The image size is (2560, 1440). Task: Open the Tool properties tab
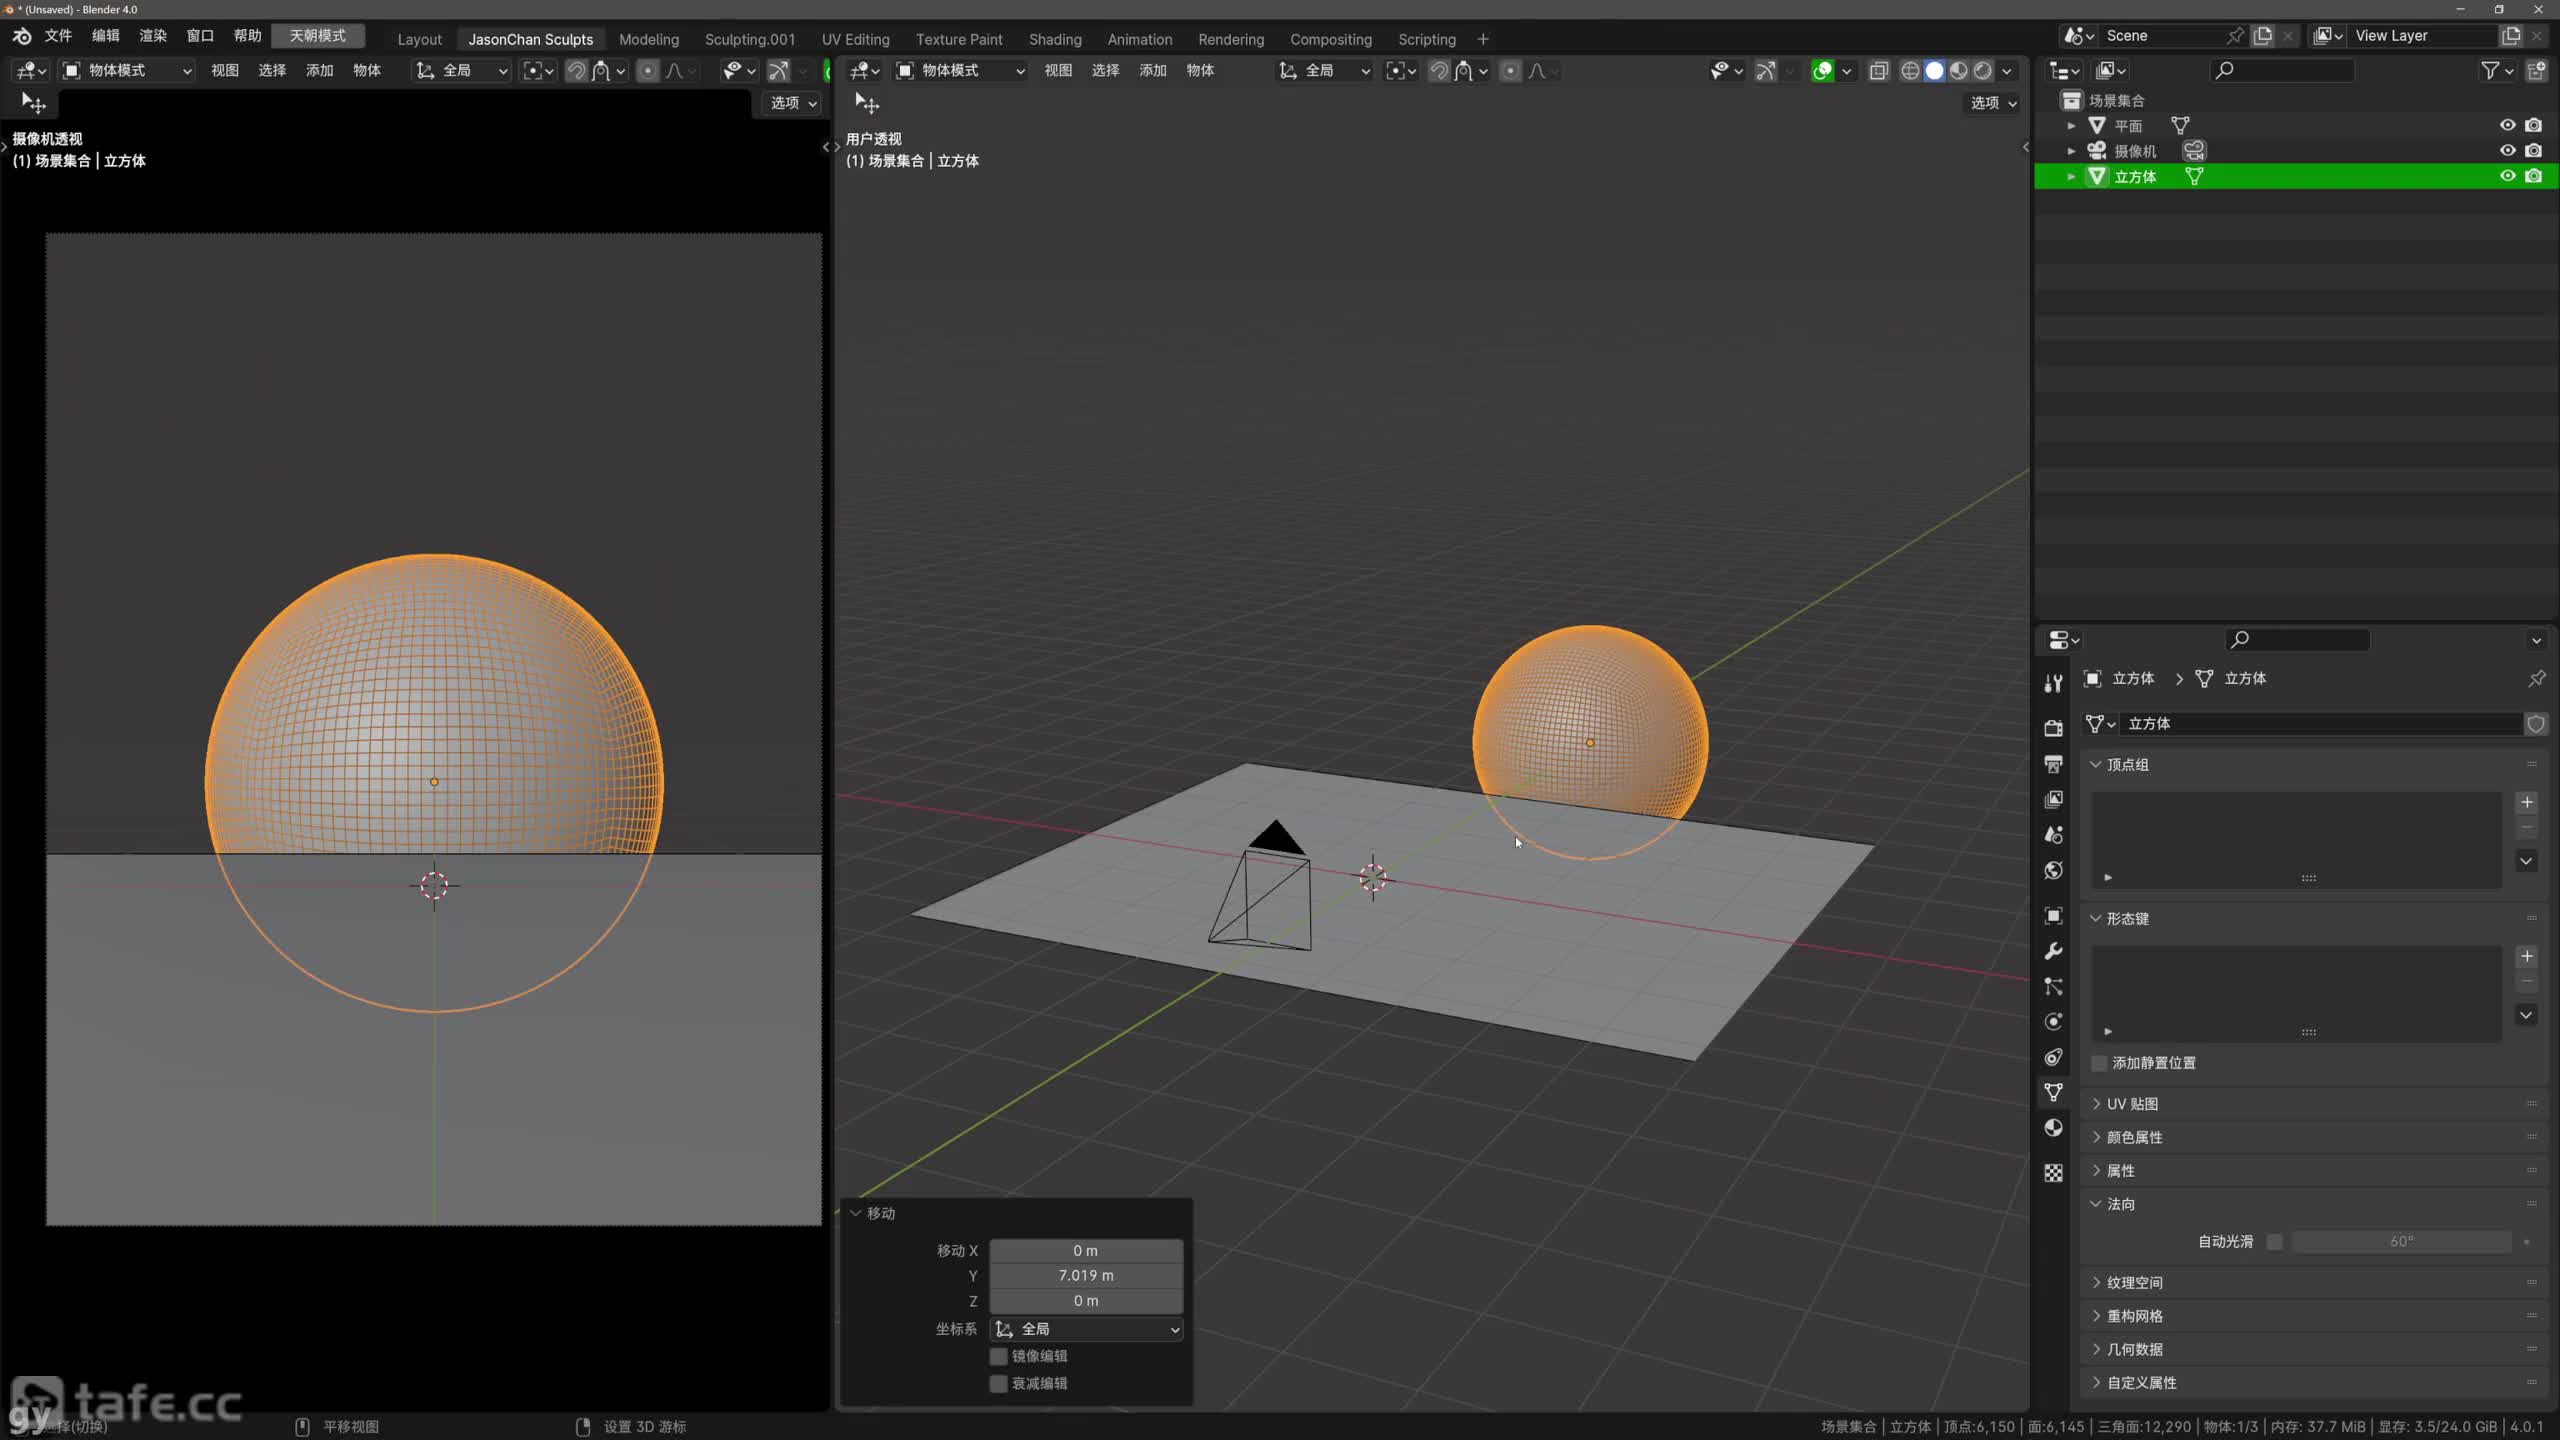click(x=2053, y=683)
